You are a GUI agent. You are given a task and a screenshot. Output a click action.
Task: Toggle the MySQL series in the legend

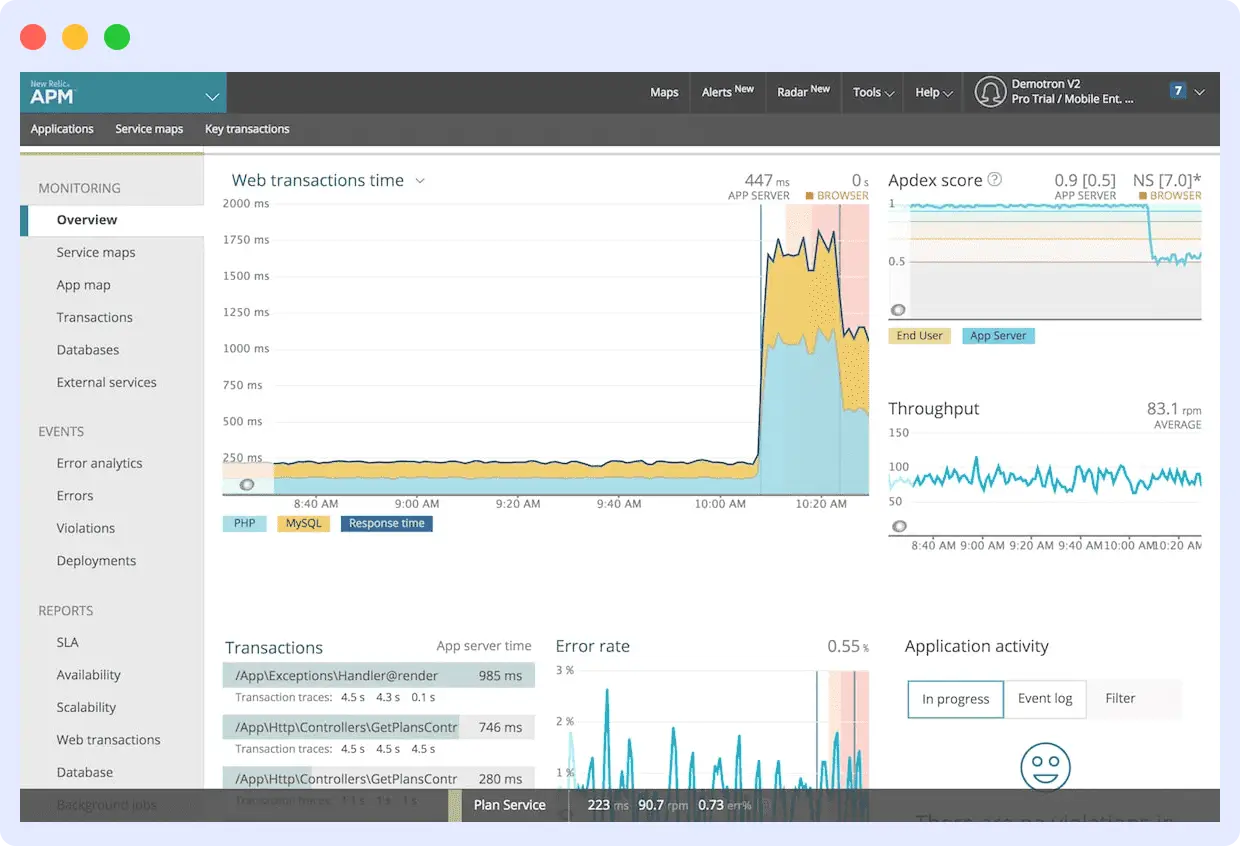303,523
